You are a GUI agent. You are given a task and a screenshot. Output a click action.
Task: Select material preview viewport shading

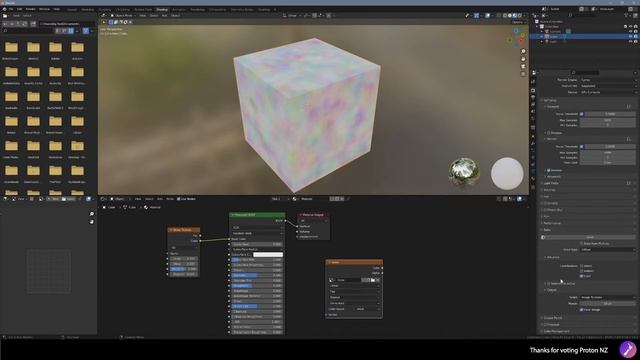point(515,16)
